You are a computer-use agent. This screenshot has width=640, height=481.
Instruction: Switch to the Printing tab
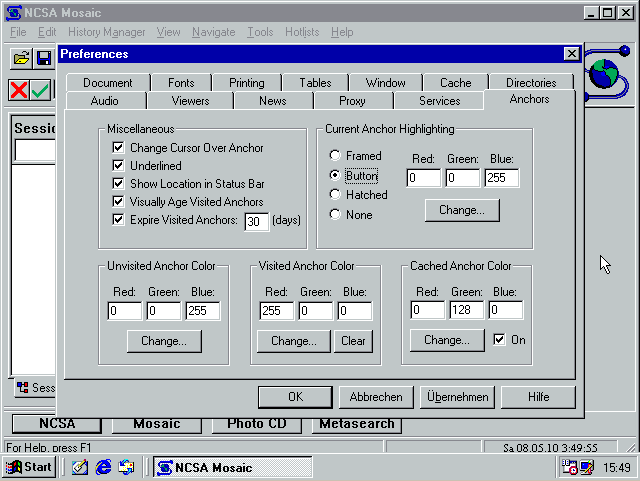tap(247, 82)
